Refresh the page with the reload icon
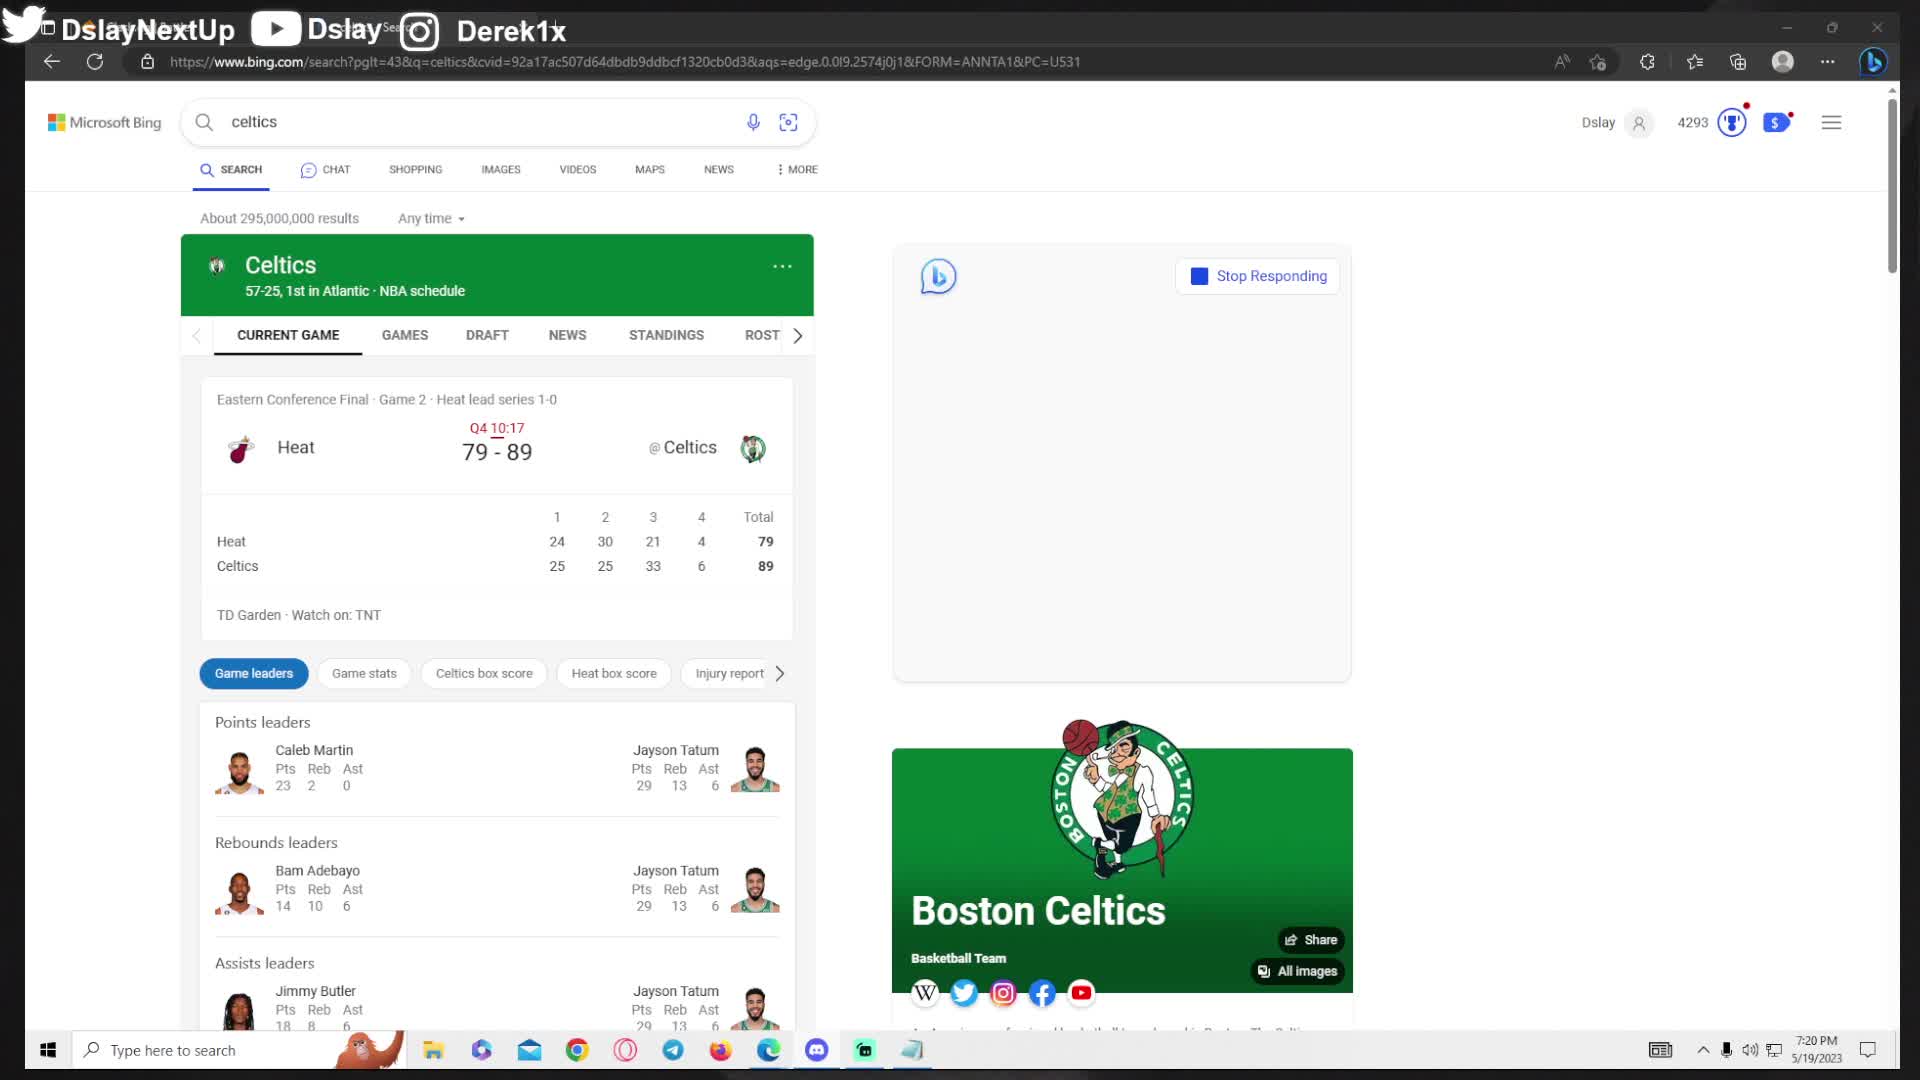This screenshot has width=1920, height=1080. [95, 62]
